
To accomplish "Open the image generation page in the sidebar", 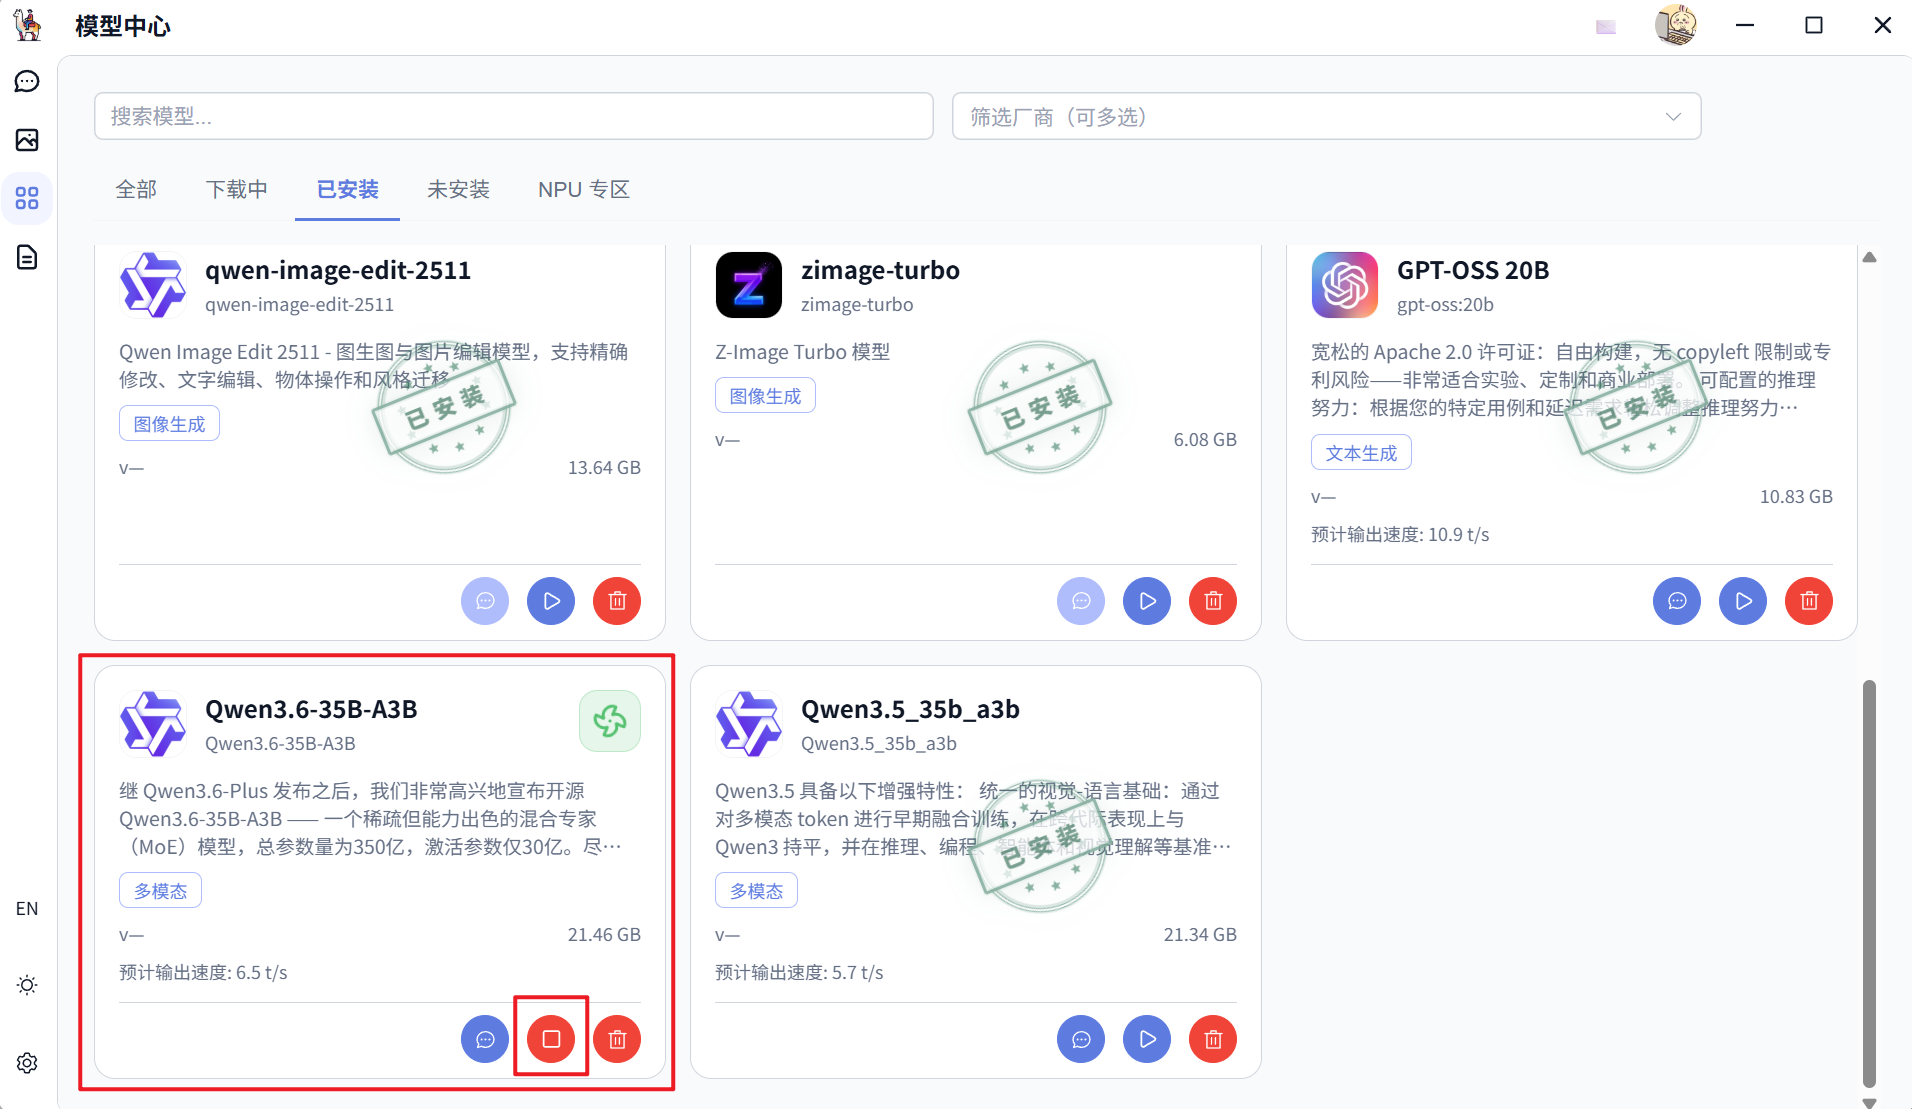I will click(x=27, y=140).
